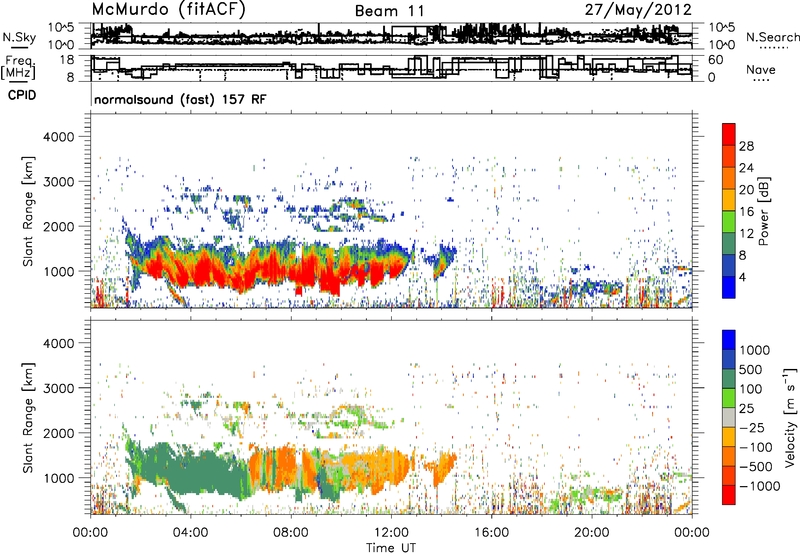
Task: Click the "16" label on Power colorbar
Action: [x=746, y=212]
